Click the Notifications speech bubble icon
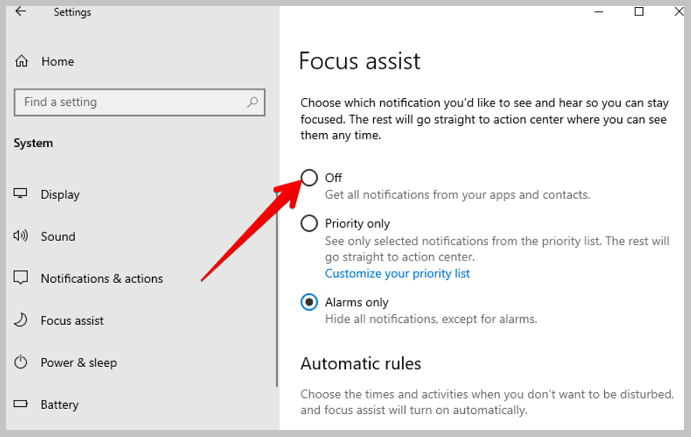 21,278
